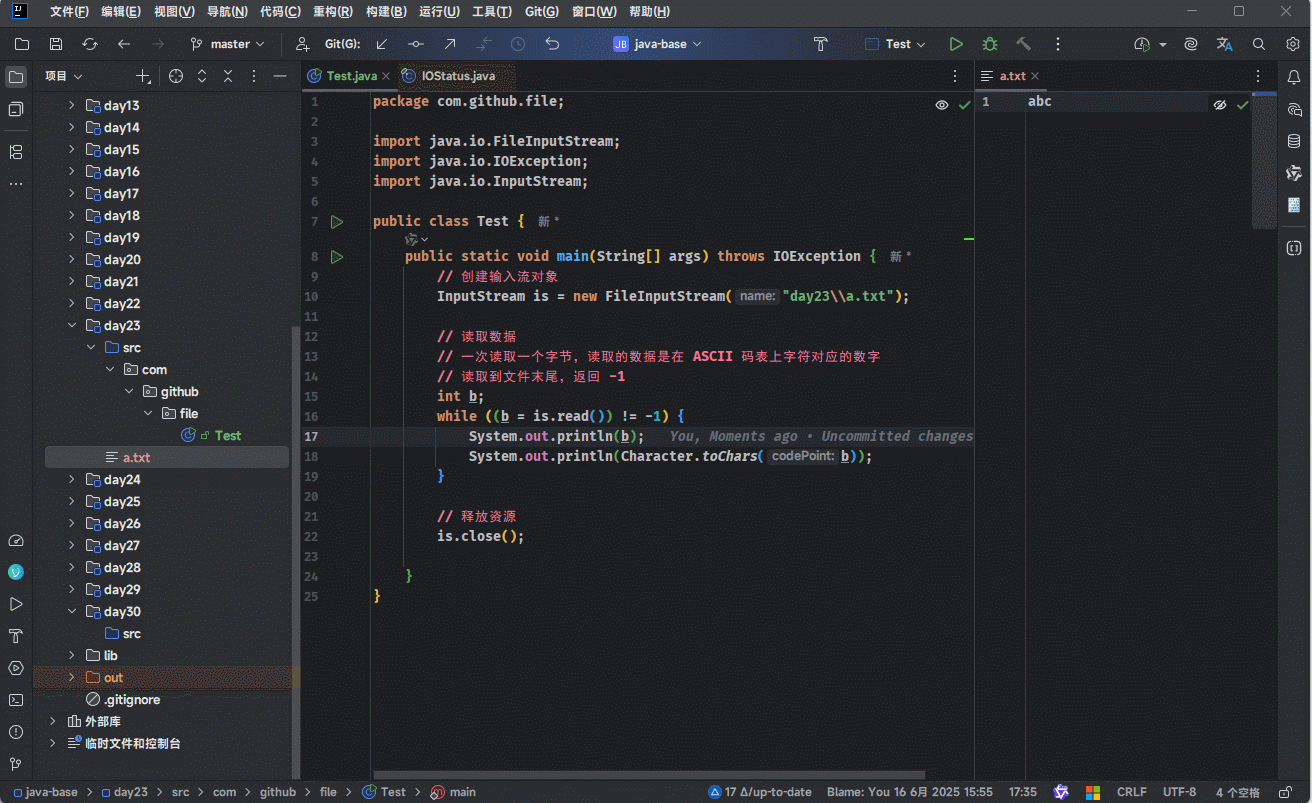
Task: Click the Build hammer icon
Action: click(1023, 44)
